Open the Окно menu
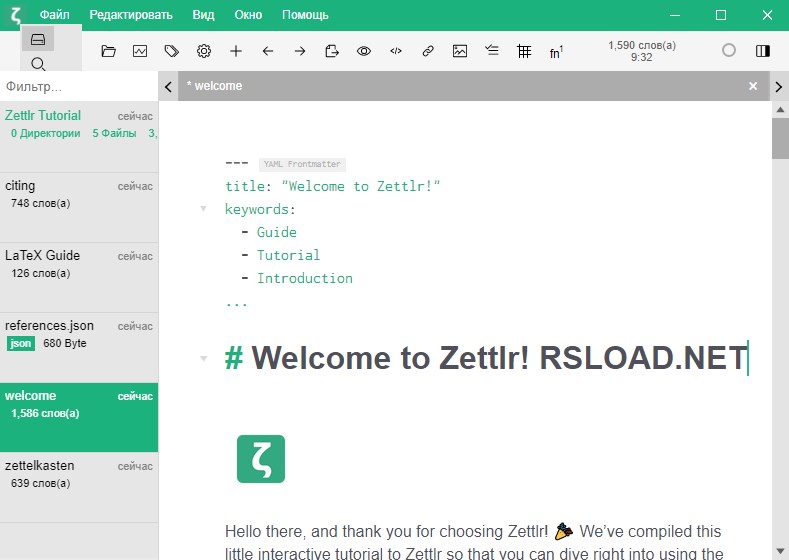The image size is (789, 560). (x=248, y=15)
